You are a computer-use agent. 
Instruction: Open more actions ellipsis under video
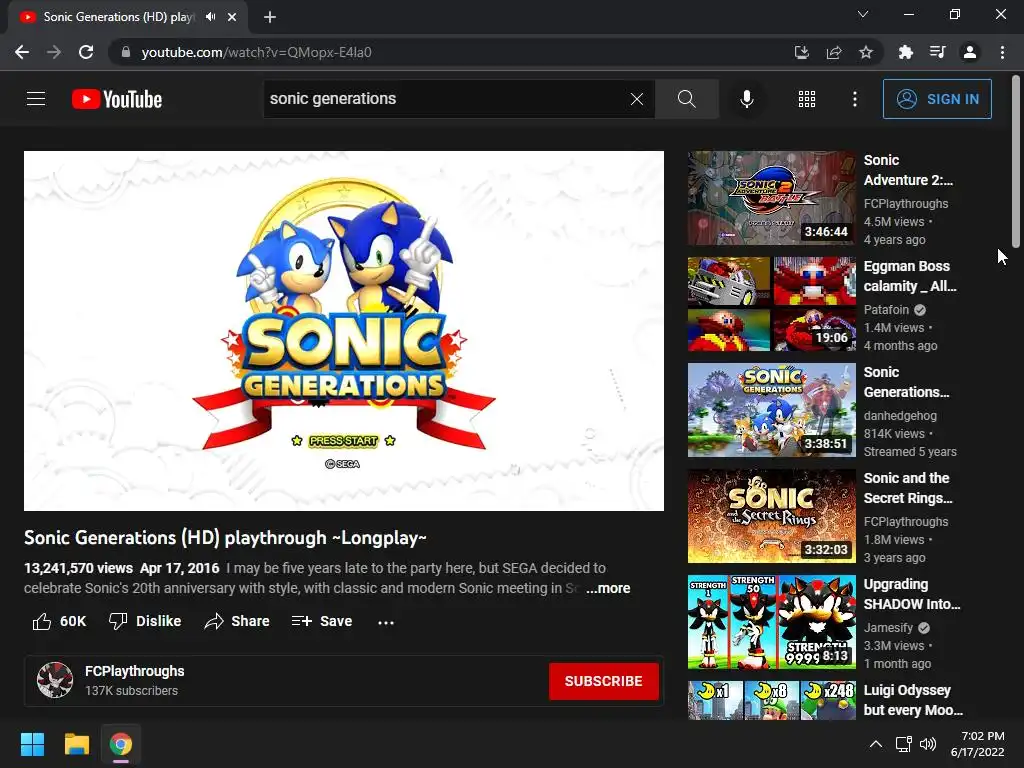click(386, 622)
